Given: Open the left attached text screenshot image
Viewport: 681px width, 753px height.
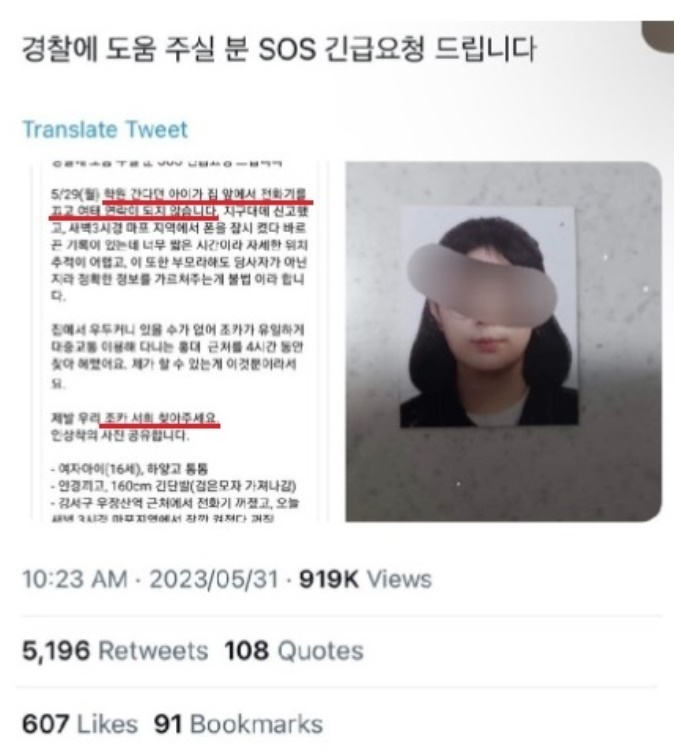Looking at the screenshot, I should point(180,341).
